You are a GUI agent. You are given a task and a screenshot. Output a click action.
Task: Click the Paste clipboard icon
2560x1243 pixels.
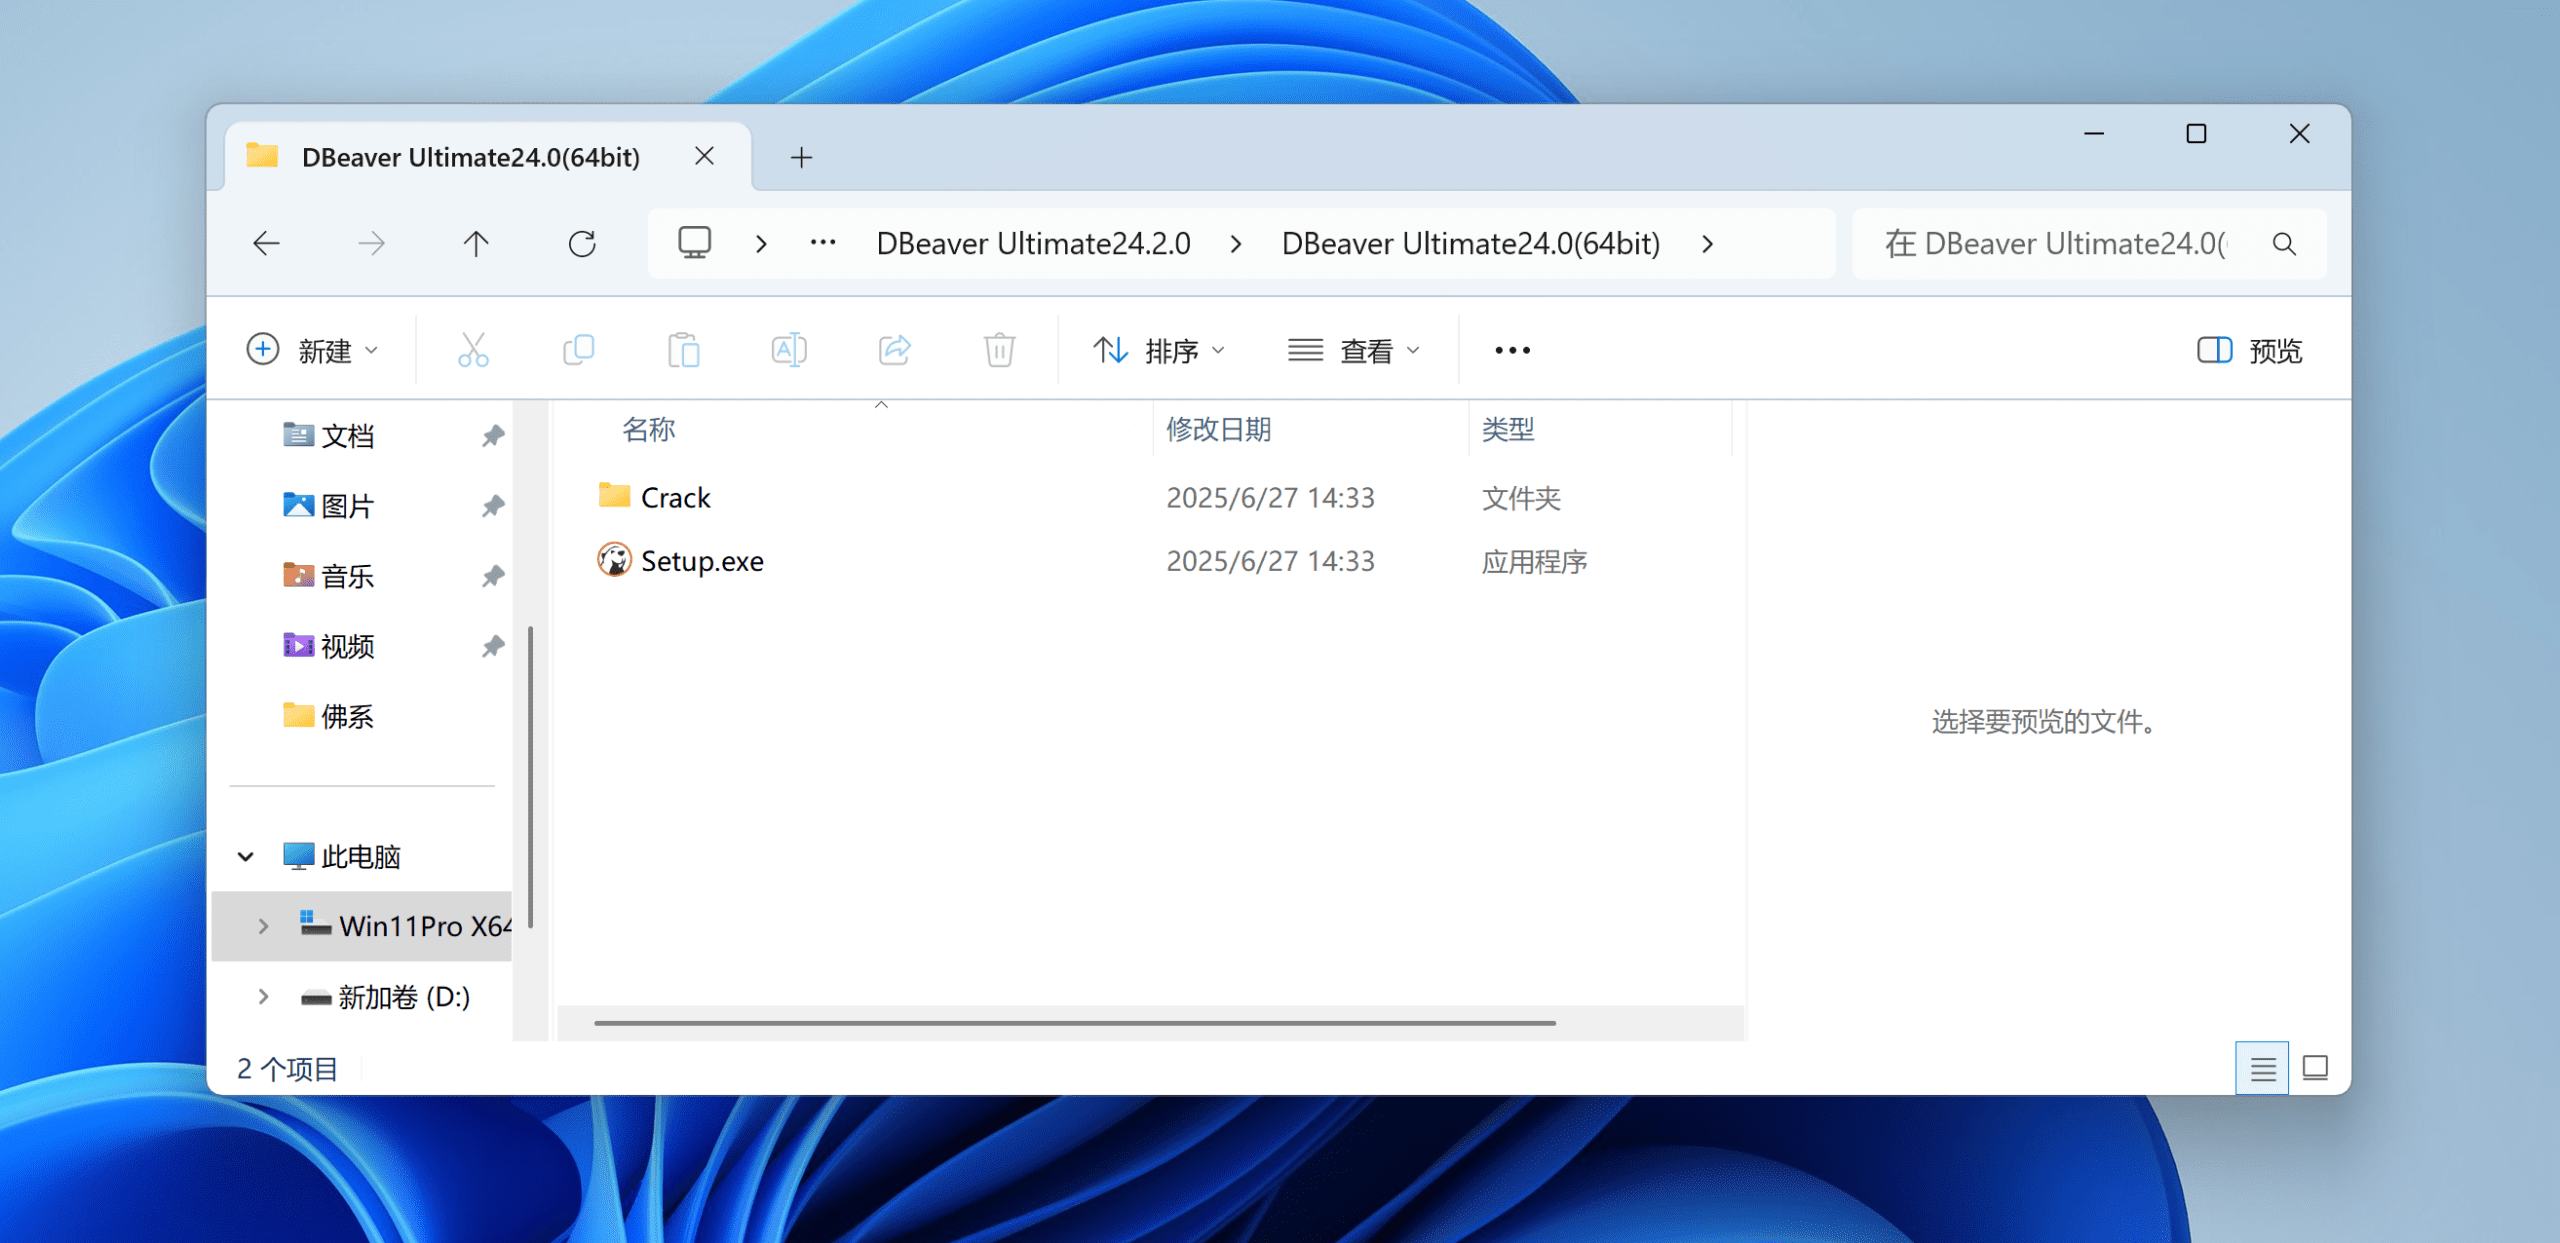tap(684, 350)
